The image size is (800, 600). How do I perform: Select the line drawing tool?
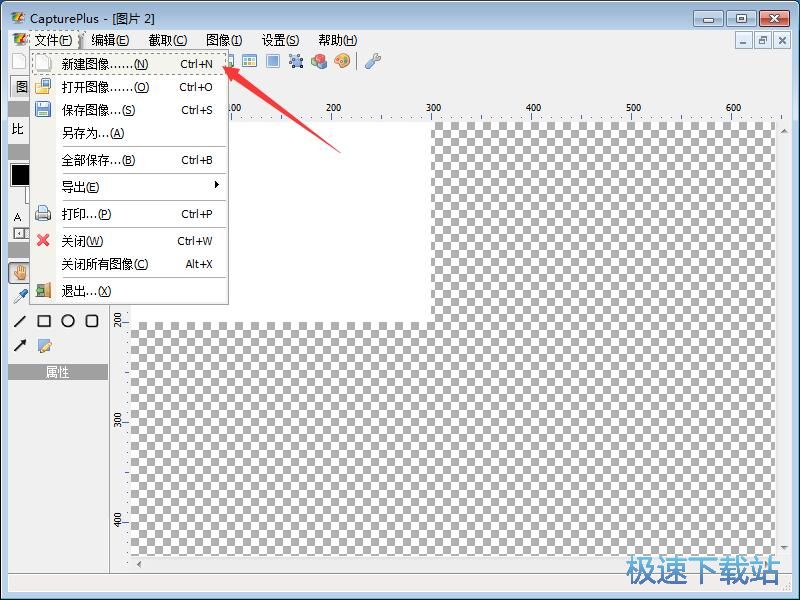[x=20, y=321]
